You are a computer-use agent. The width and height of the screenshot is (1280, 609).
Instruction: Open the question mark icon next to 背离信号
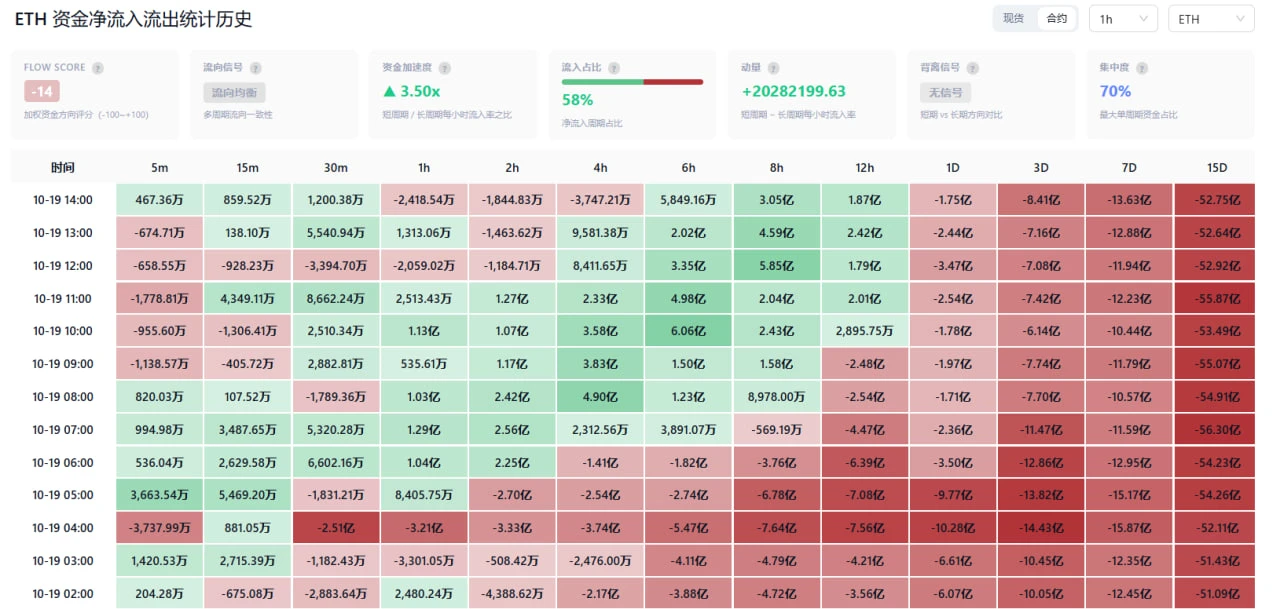(973, 68)
